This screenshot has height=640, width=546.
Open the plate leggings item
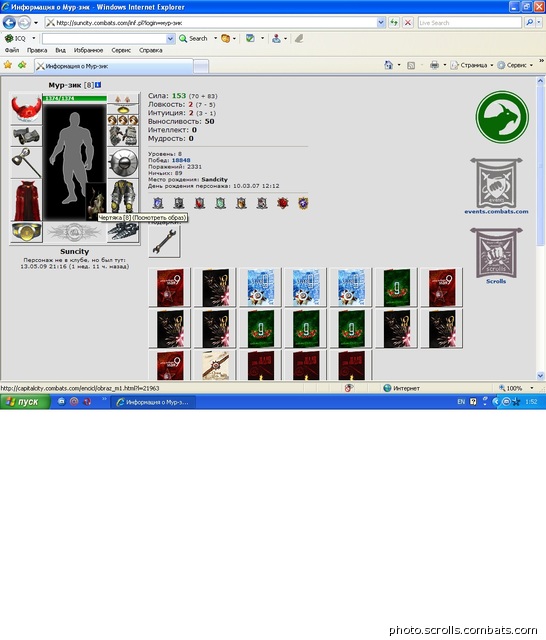[123, 196]
